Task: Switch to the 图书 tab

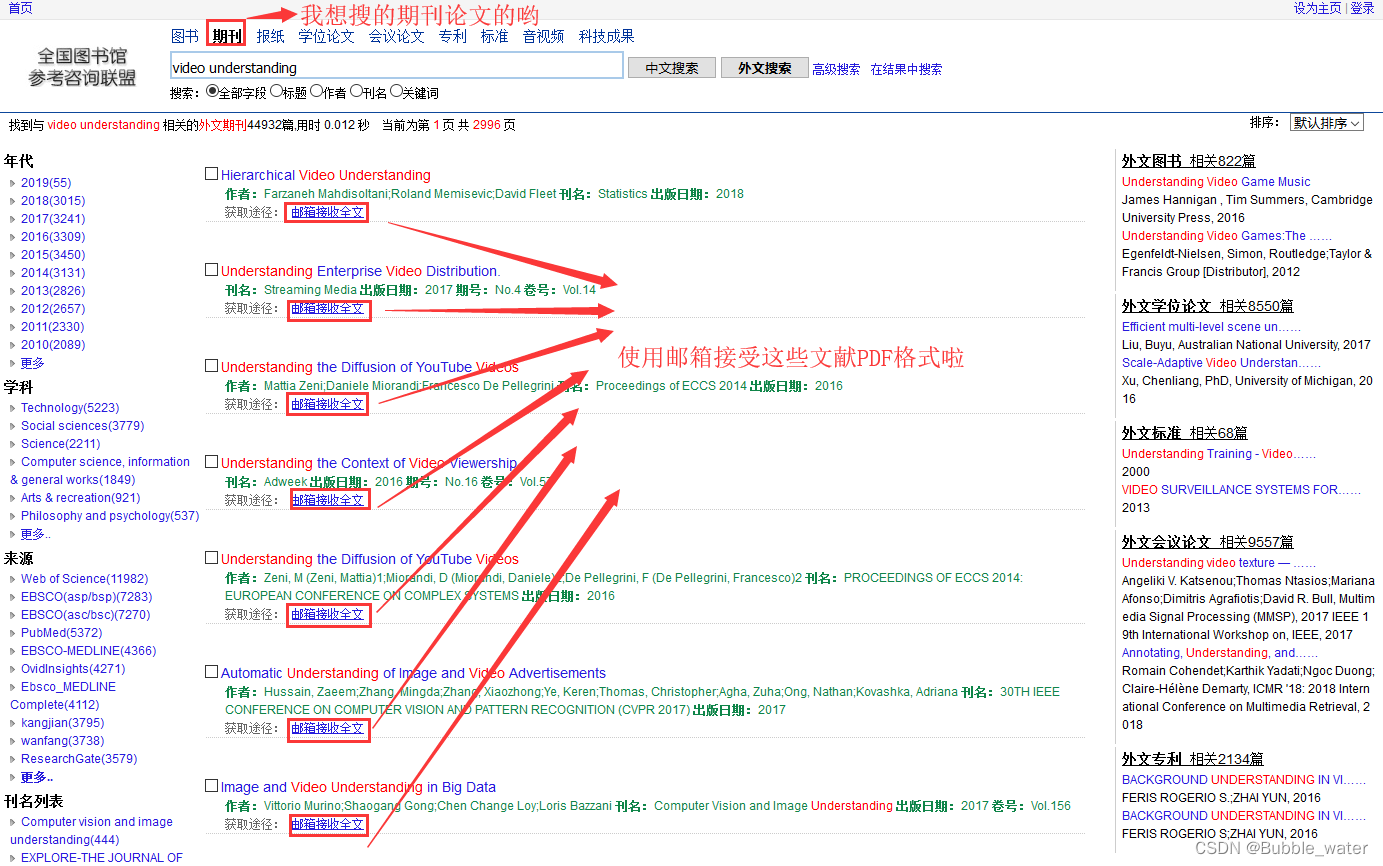Action: click(185, 36)
